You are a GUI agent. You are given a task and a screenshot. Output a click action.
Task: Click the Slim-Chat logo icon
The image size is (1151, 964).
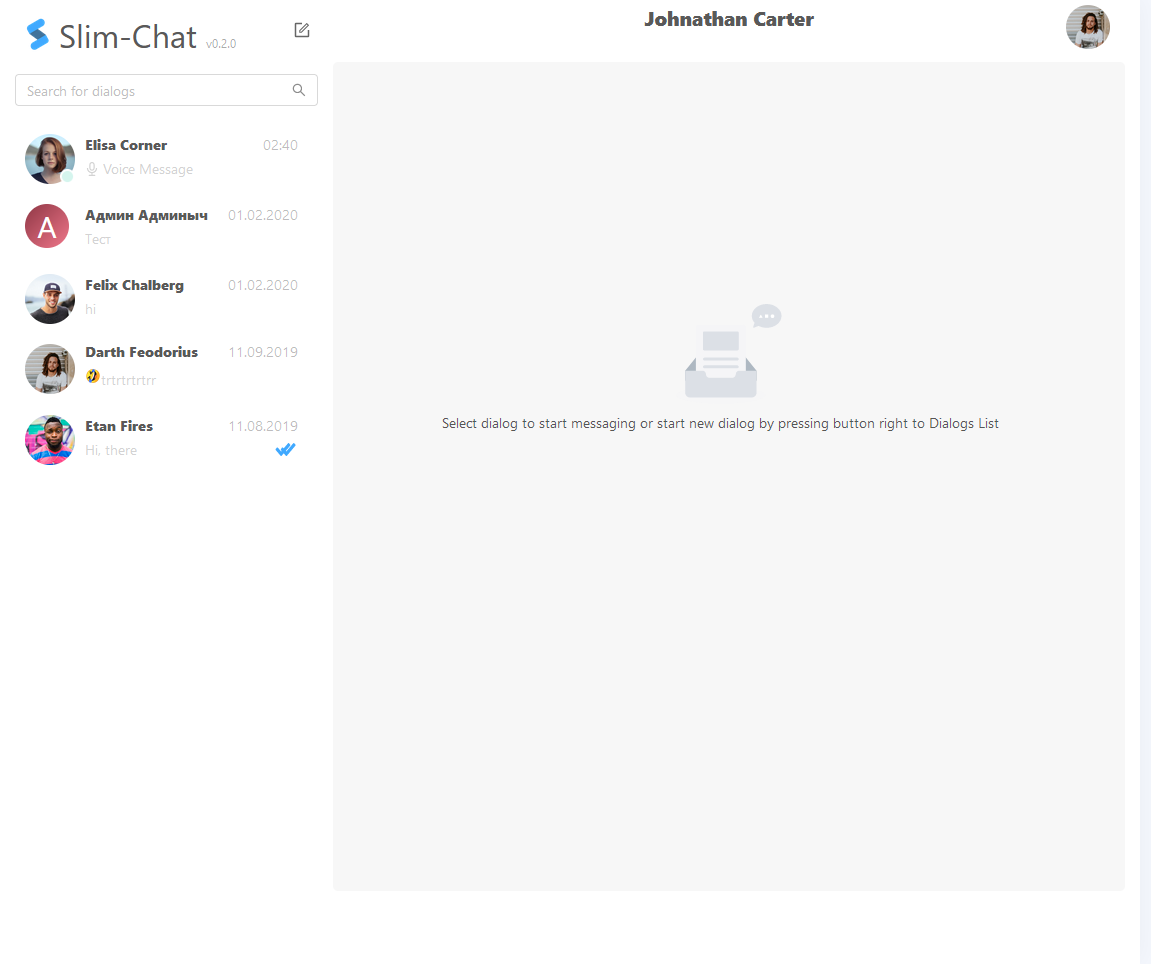click(38, 35)
